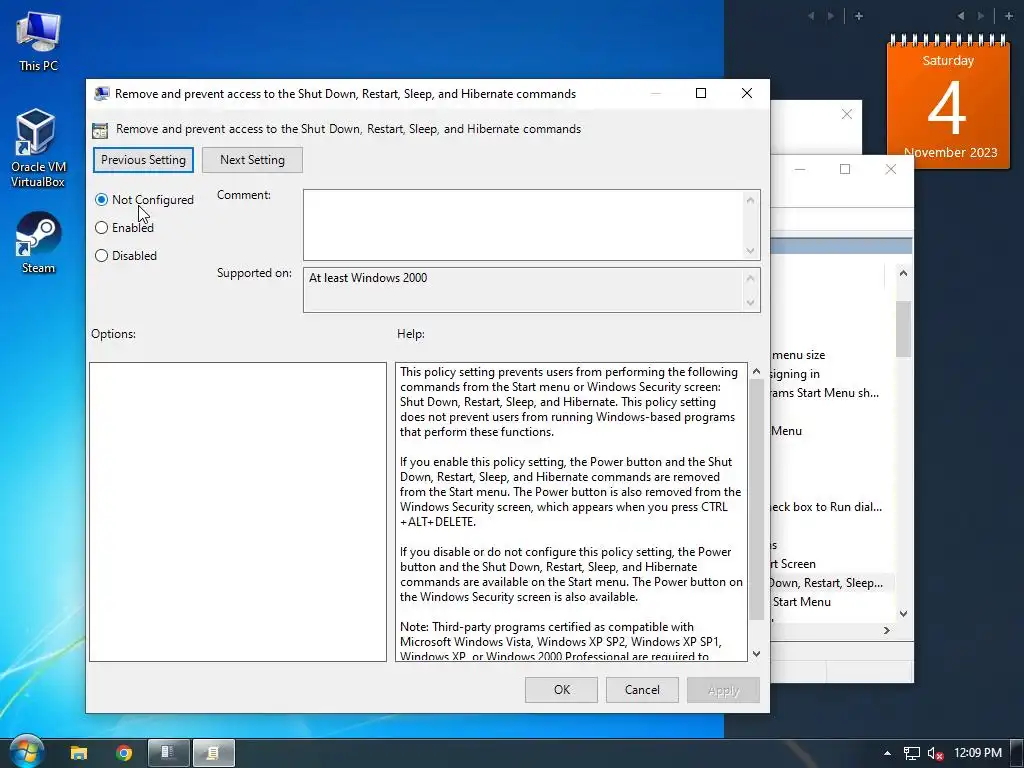
Task: Click Supported on scroll down arrow
Action: [750, 302]
